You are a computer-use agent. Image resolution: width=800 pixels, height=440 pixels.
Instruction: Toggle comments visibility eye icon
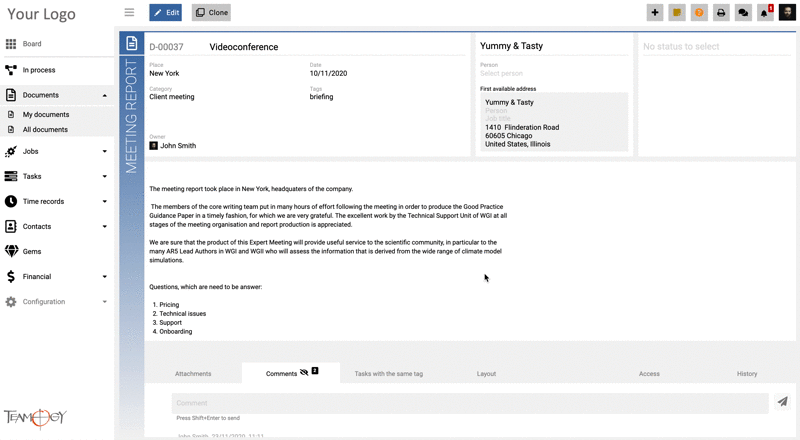pos(304,373)
